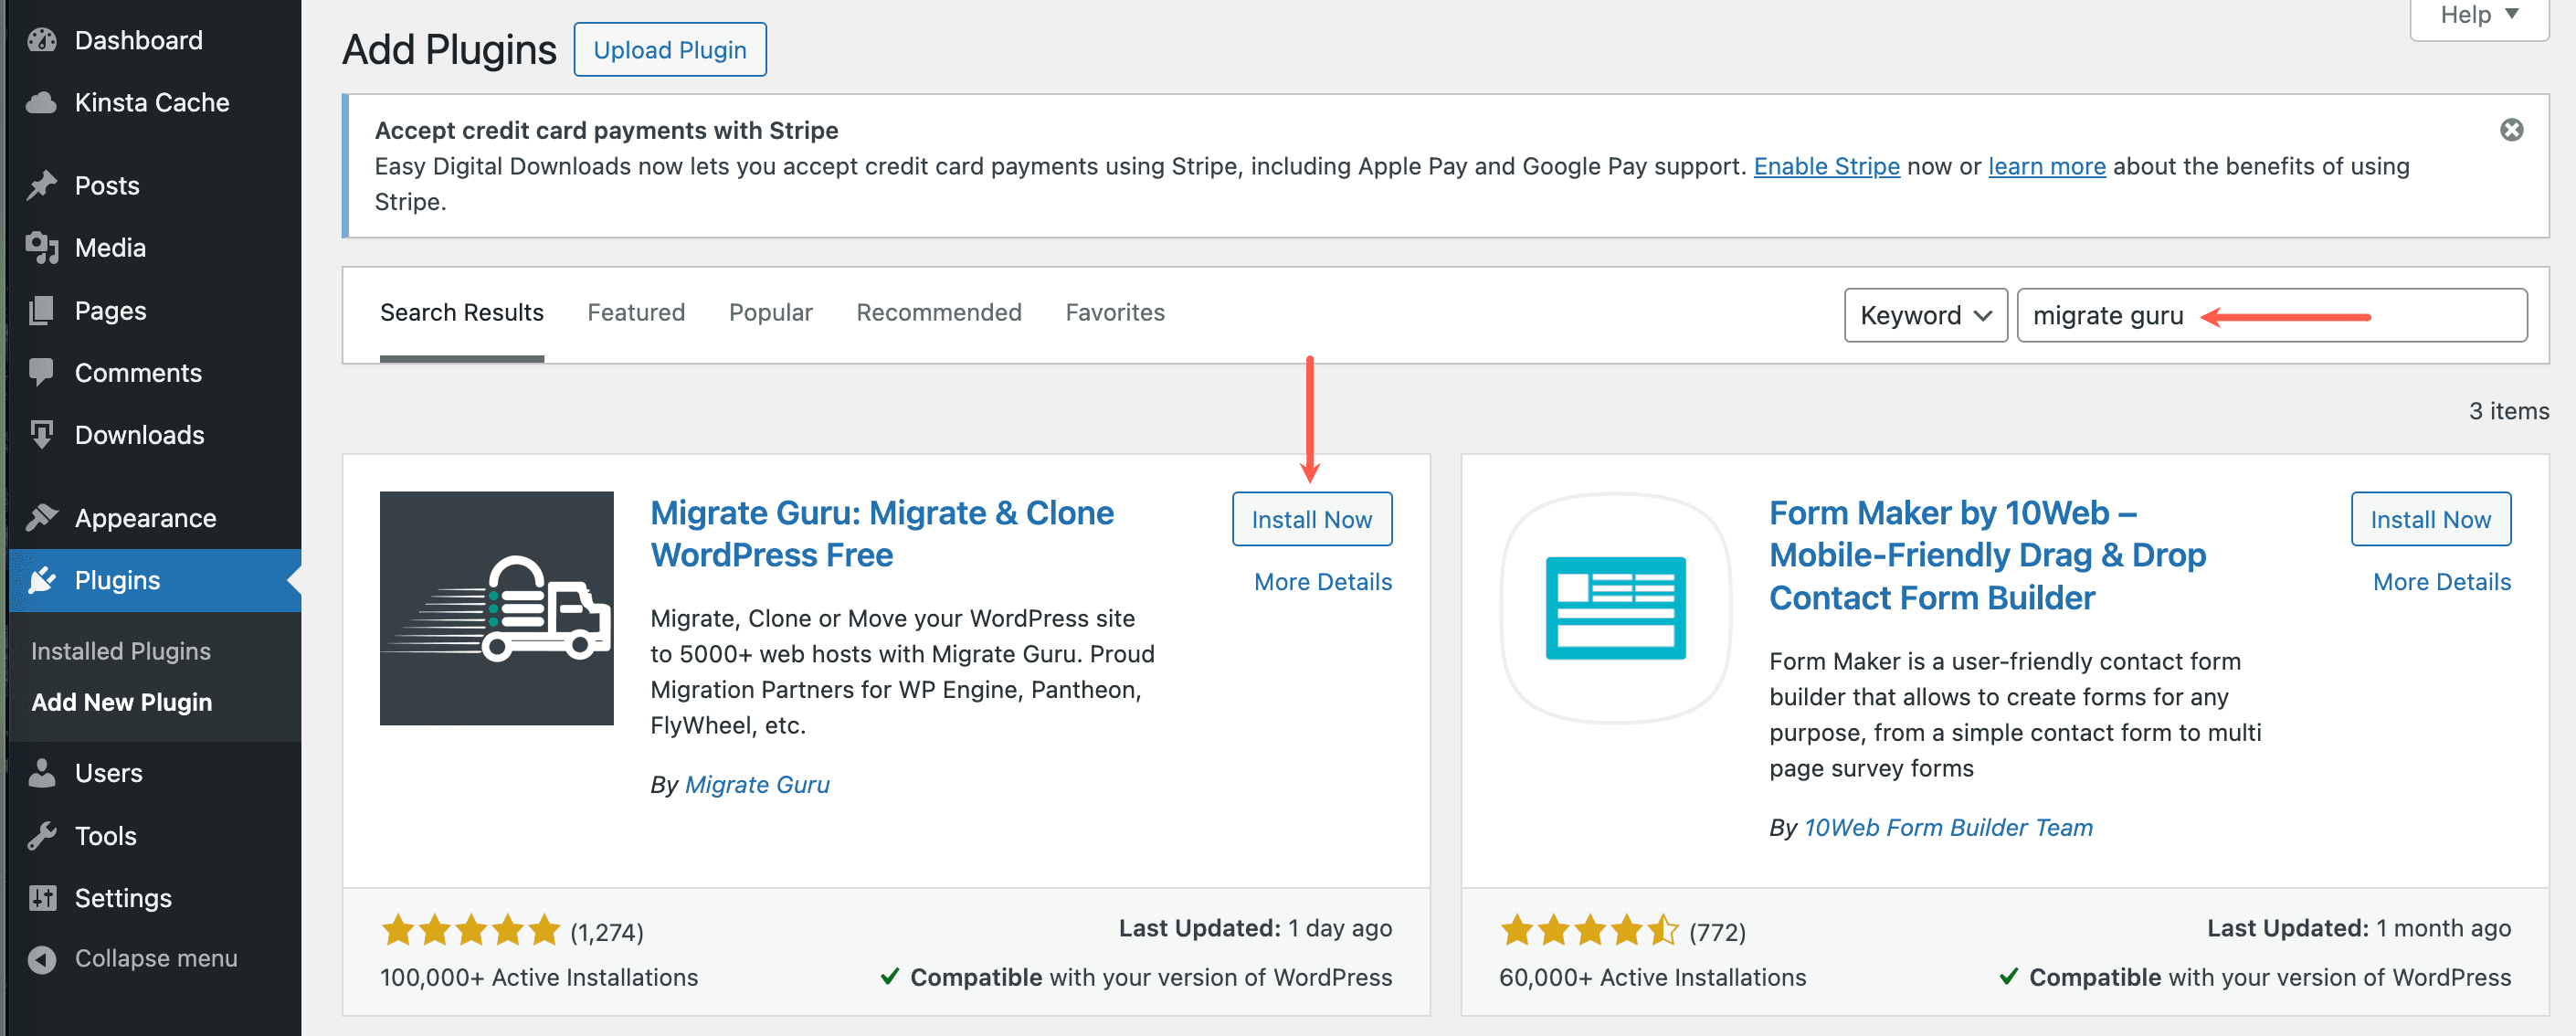This screenshot has height=1036, width=2576.
Task: Open the Media library icon
Action: 42,247
